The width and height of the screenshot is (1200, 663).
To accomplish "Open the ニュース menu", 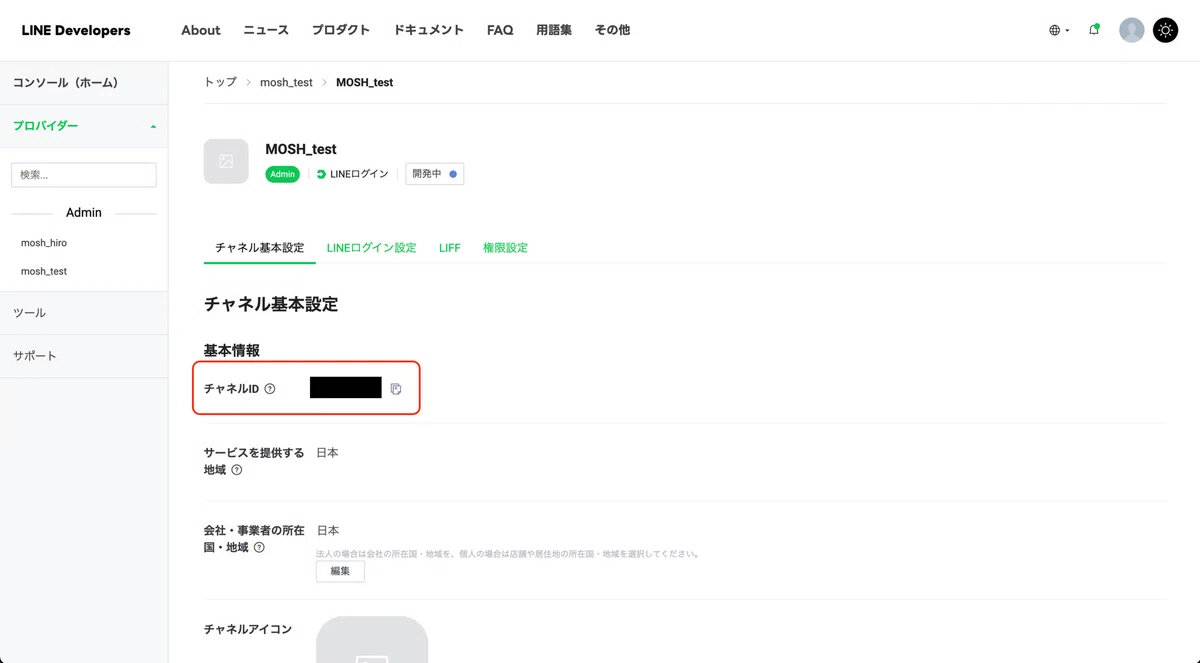I will [x=266, y=30].
